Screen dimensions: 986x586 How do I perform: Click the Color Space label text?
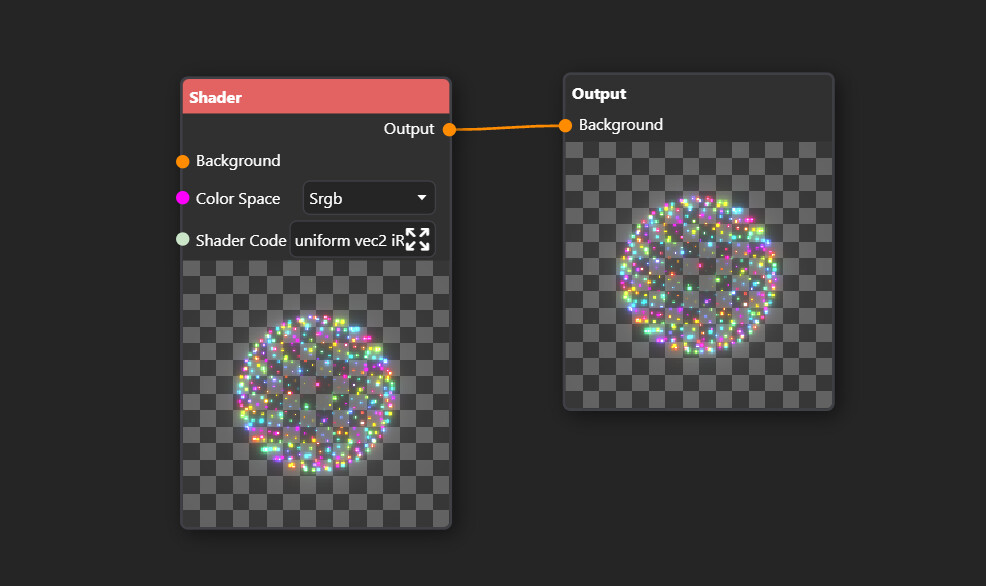[238, 199]
